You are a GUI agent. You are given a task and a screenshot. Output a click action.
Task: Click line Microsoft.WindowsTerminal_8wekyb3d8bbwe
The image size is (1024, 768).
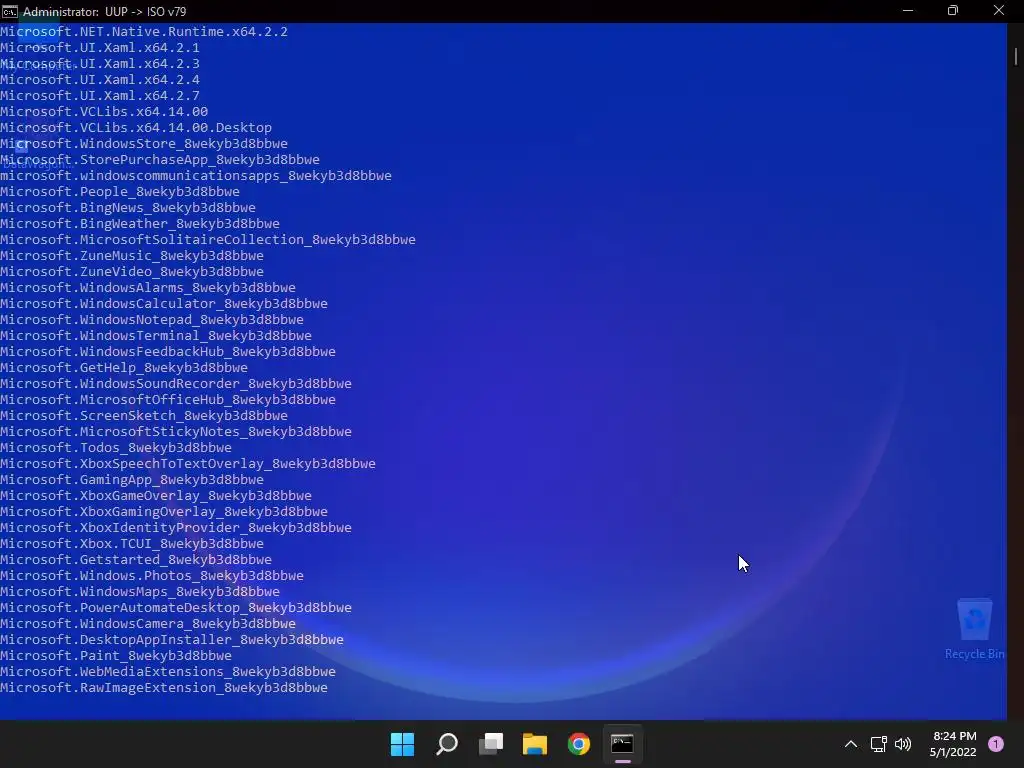156,336
